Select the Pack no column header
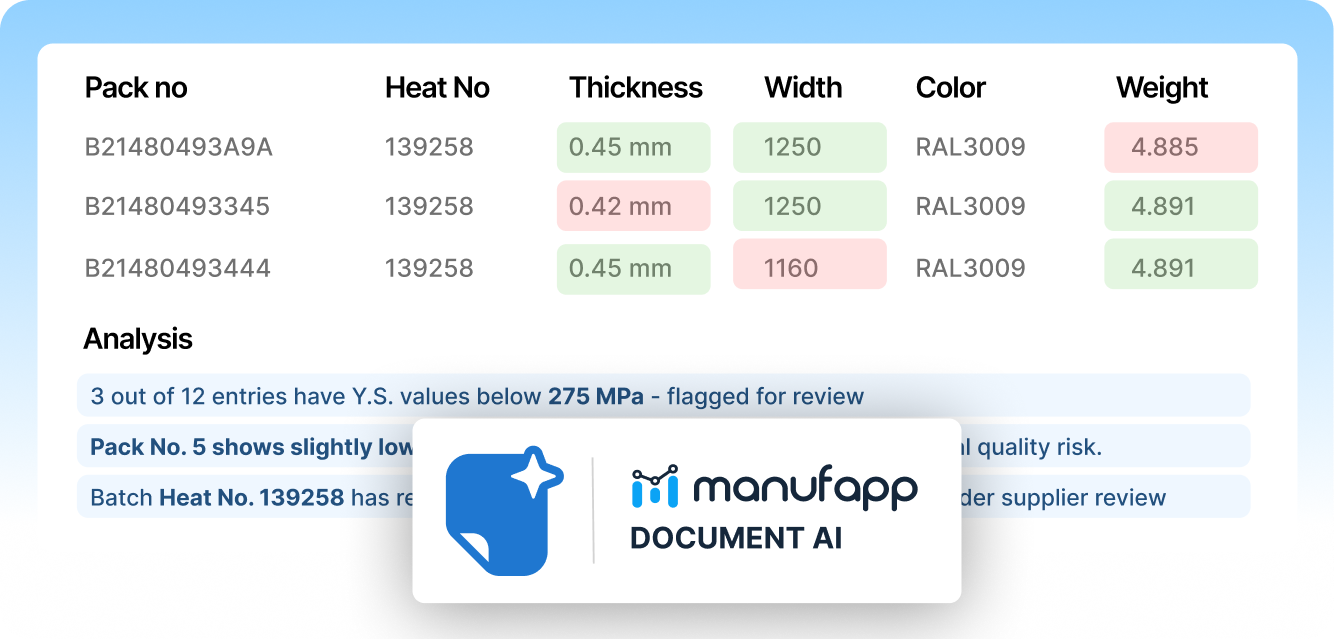This screenshot has height=639, width=1334. click(136, 88)
